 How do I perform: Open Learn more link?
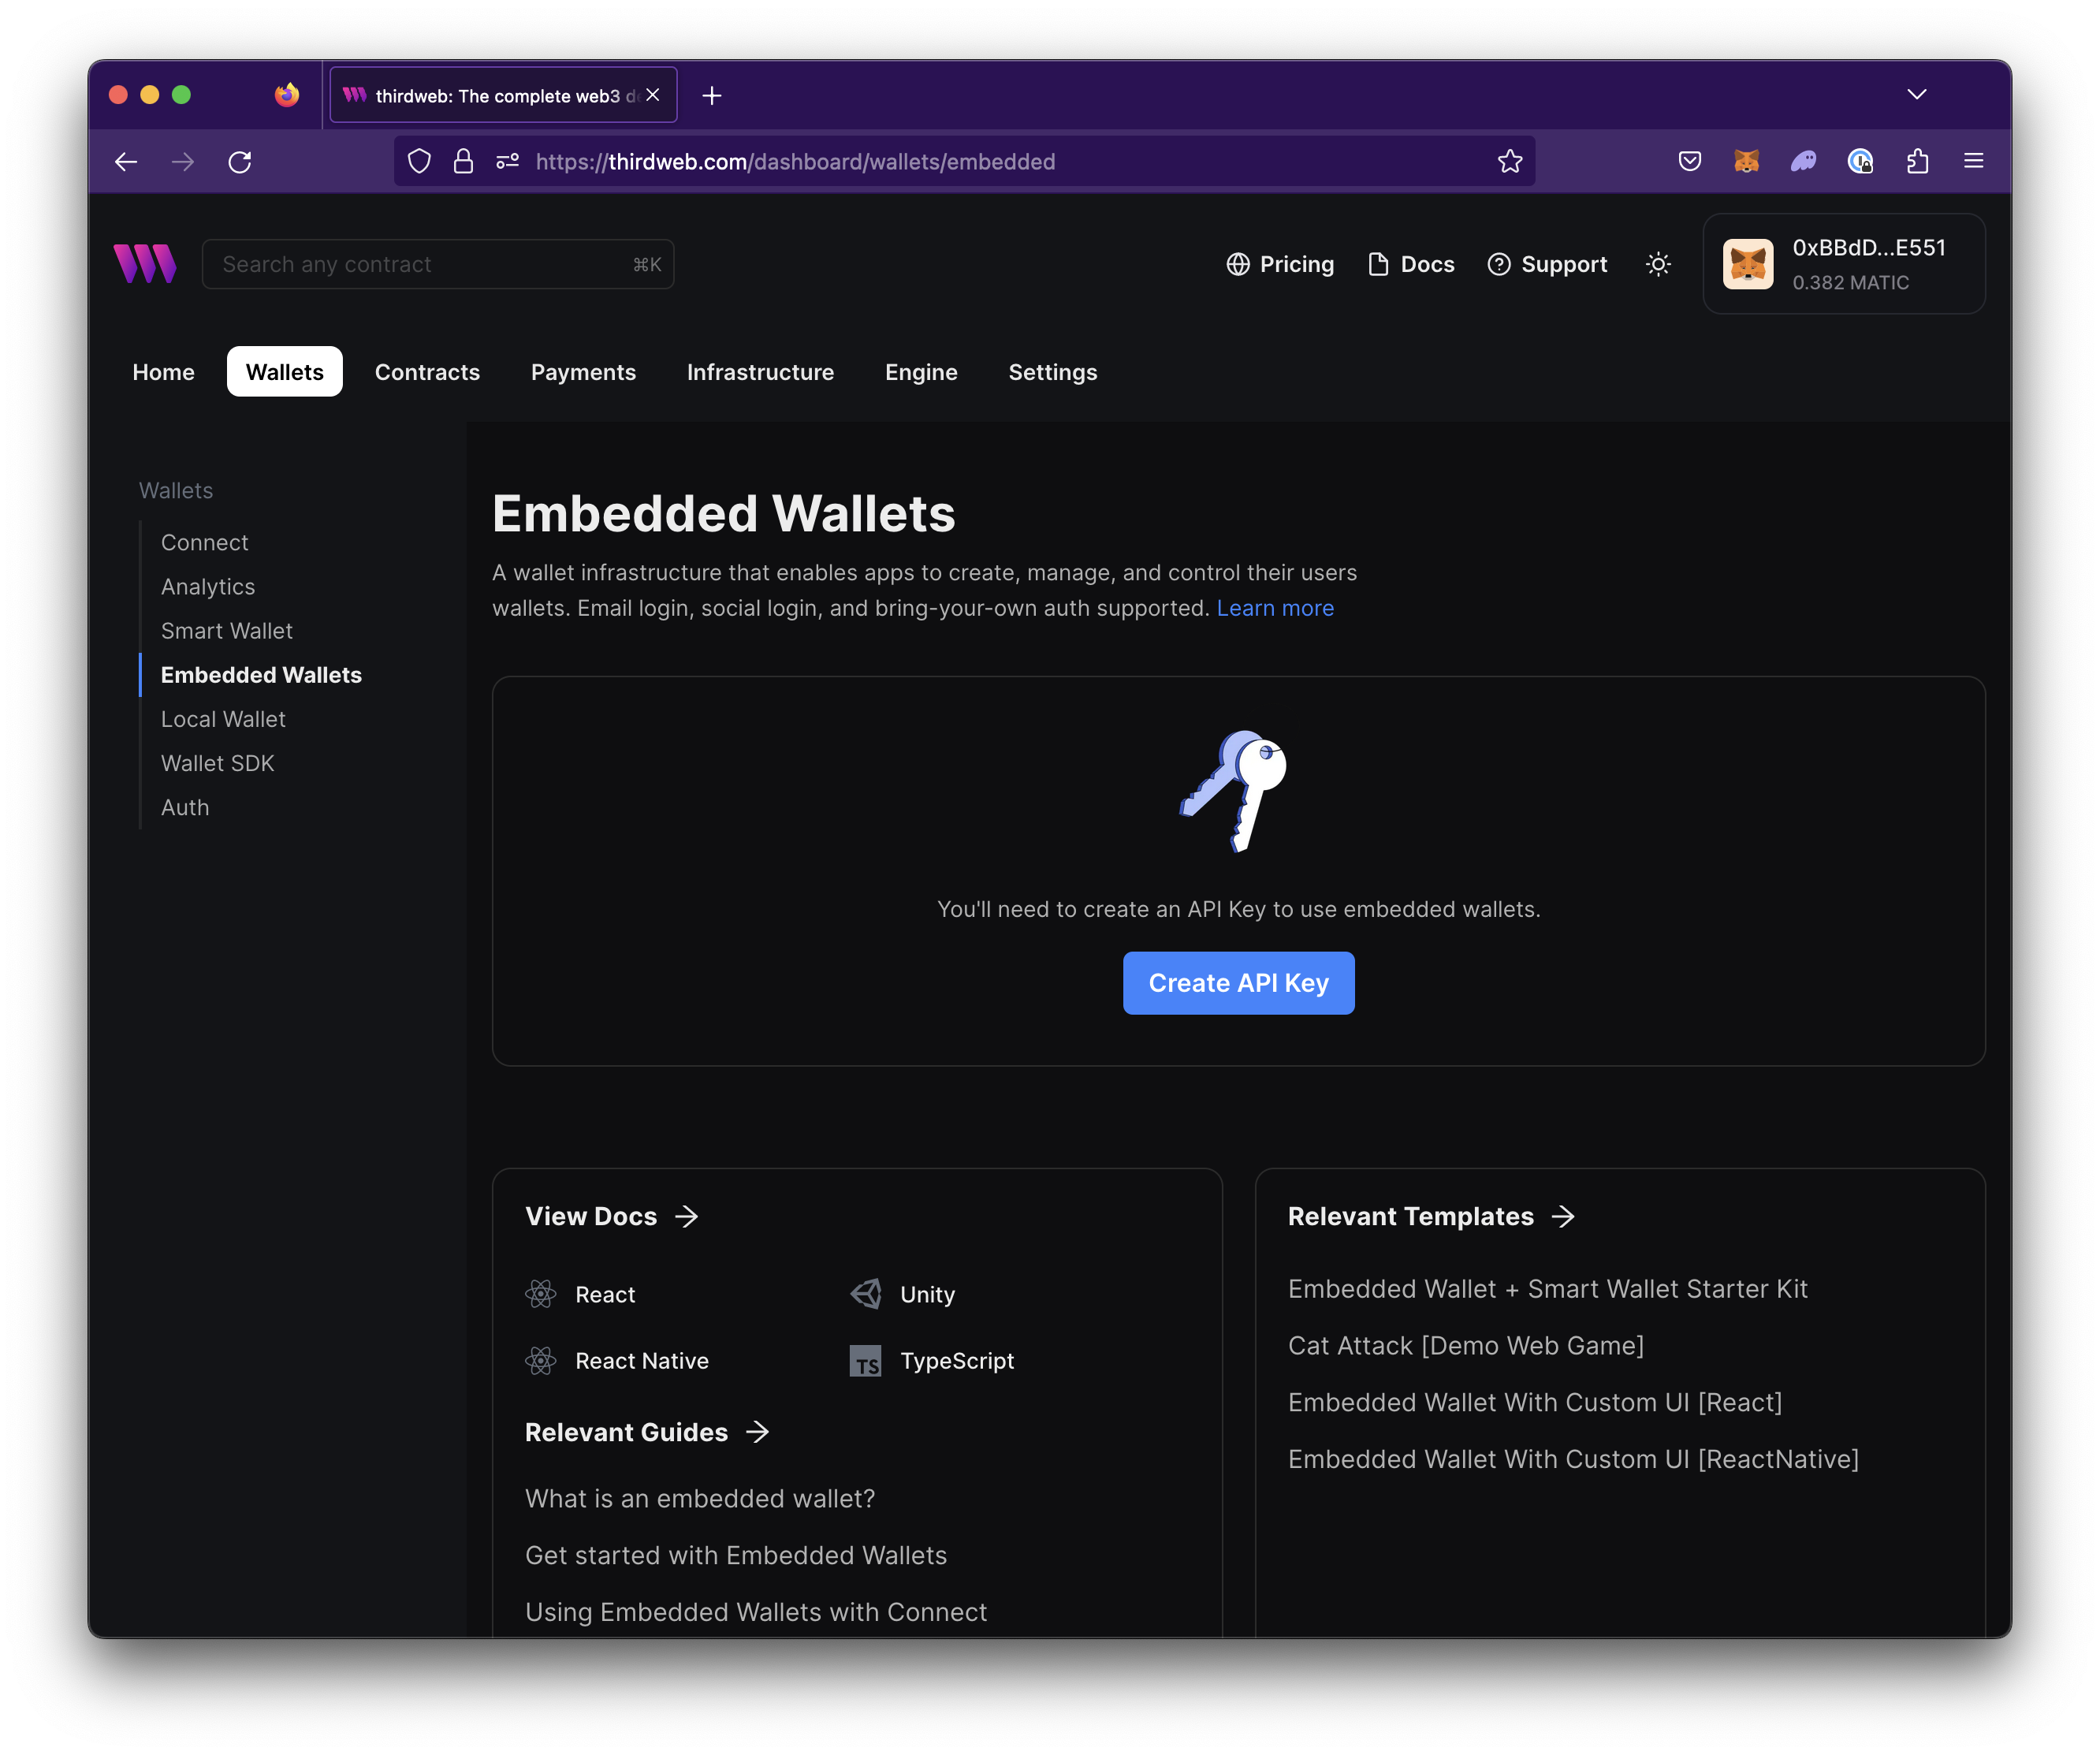coord(1275,607)
